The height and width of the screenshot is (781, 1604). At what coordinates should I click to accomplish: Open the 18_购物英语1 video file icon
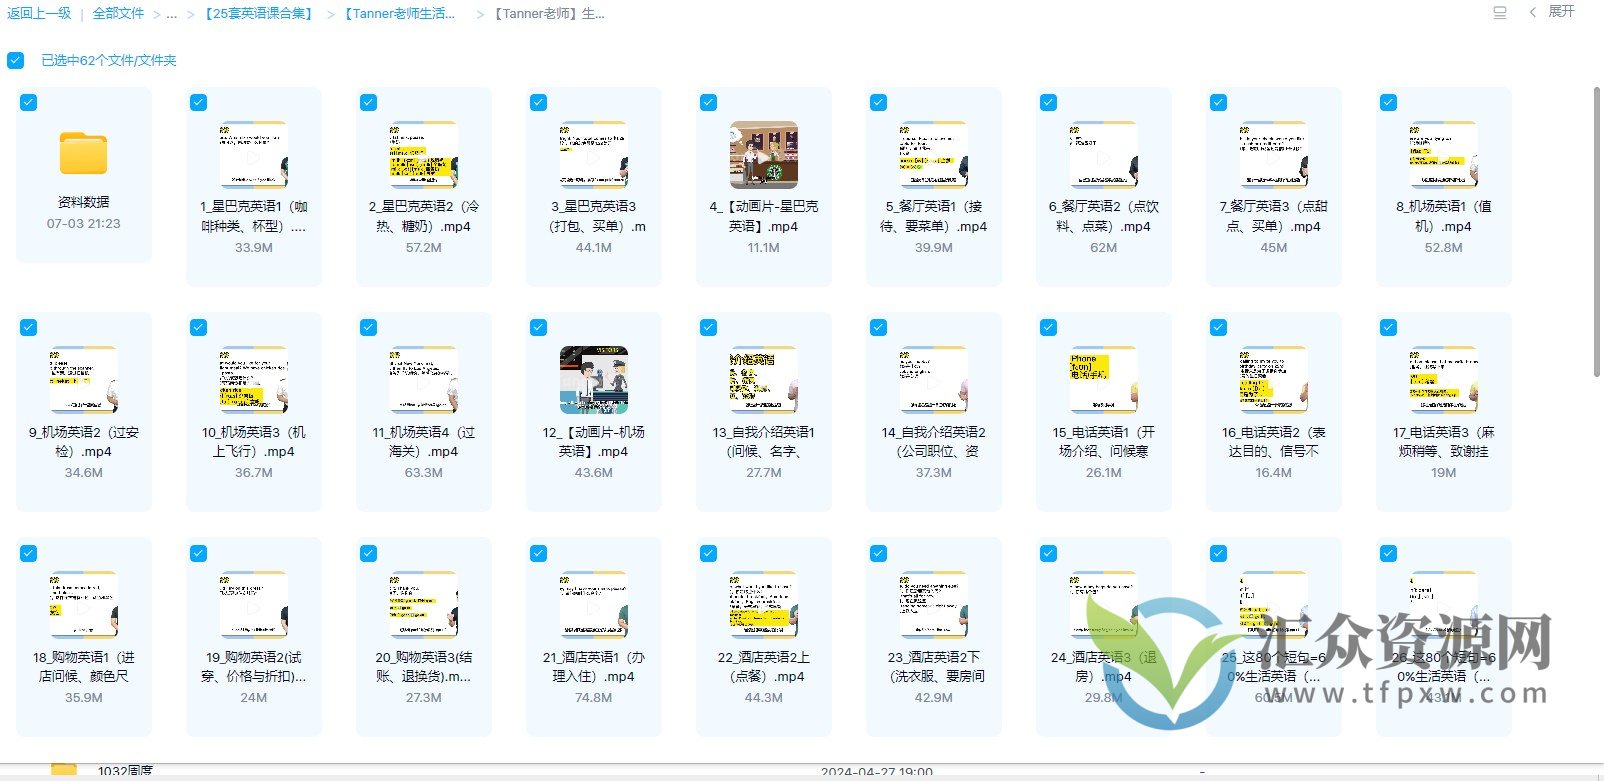(83, 605)
